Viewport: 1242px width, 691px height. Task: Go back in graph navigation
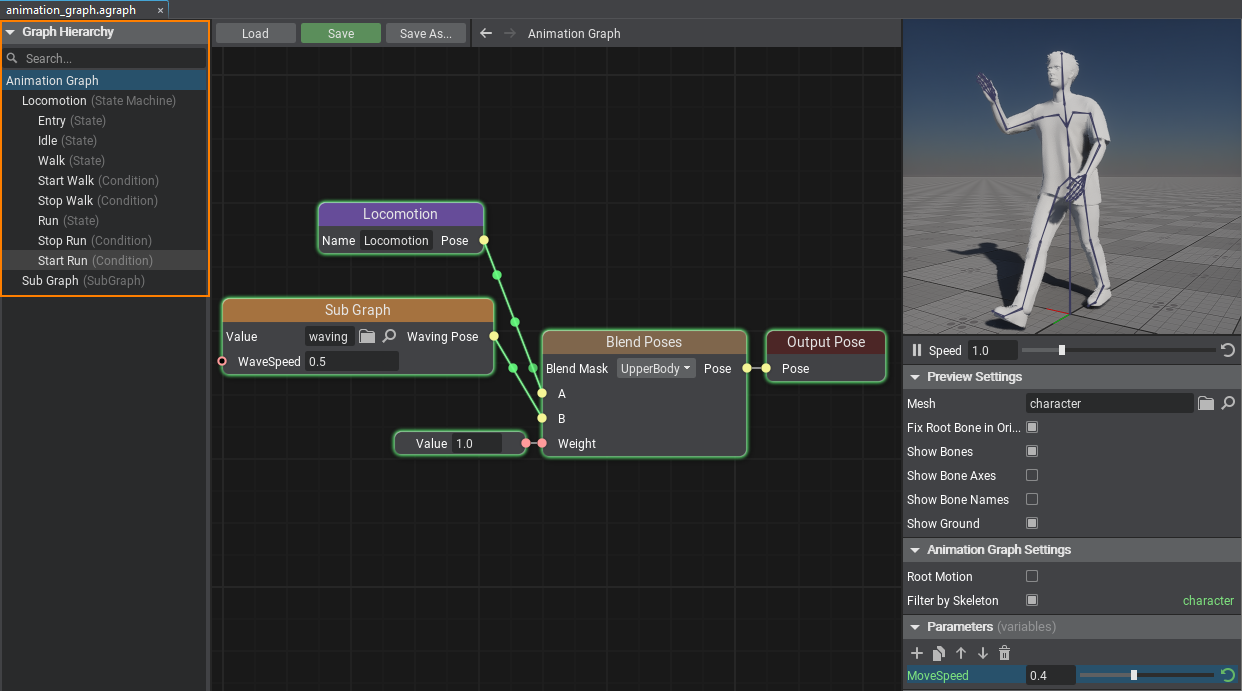tap(486, 33)
